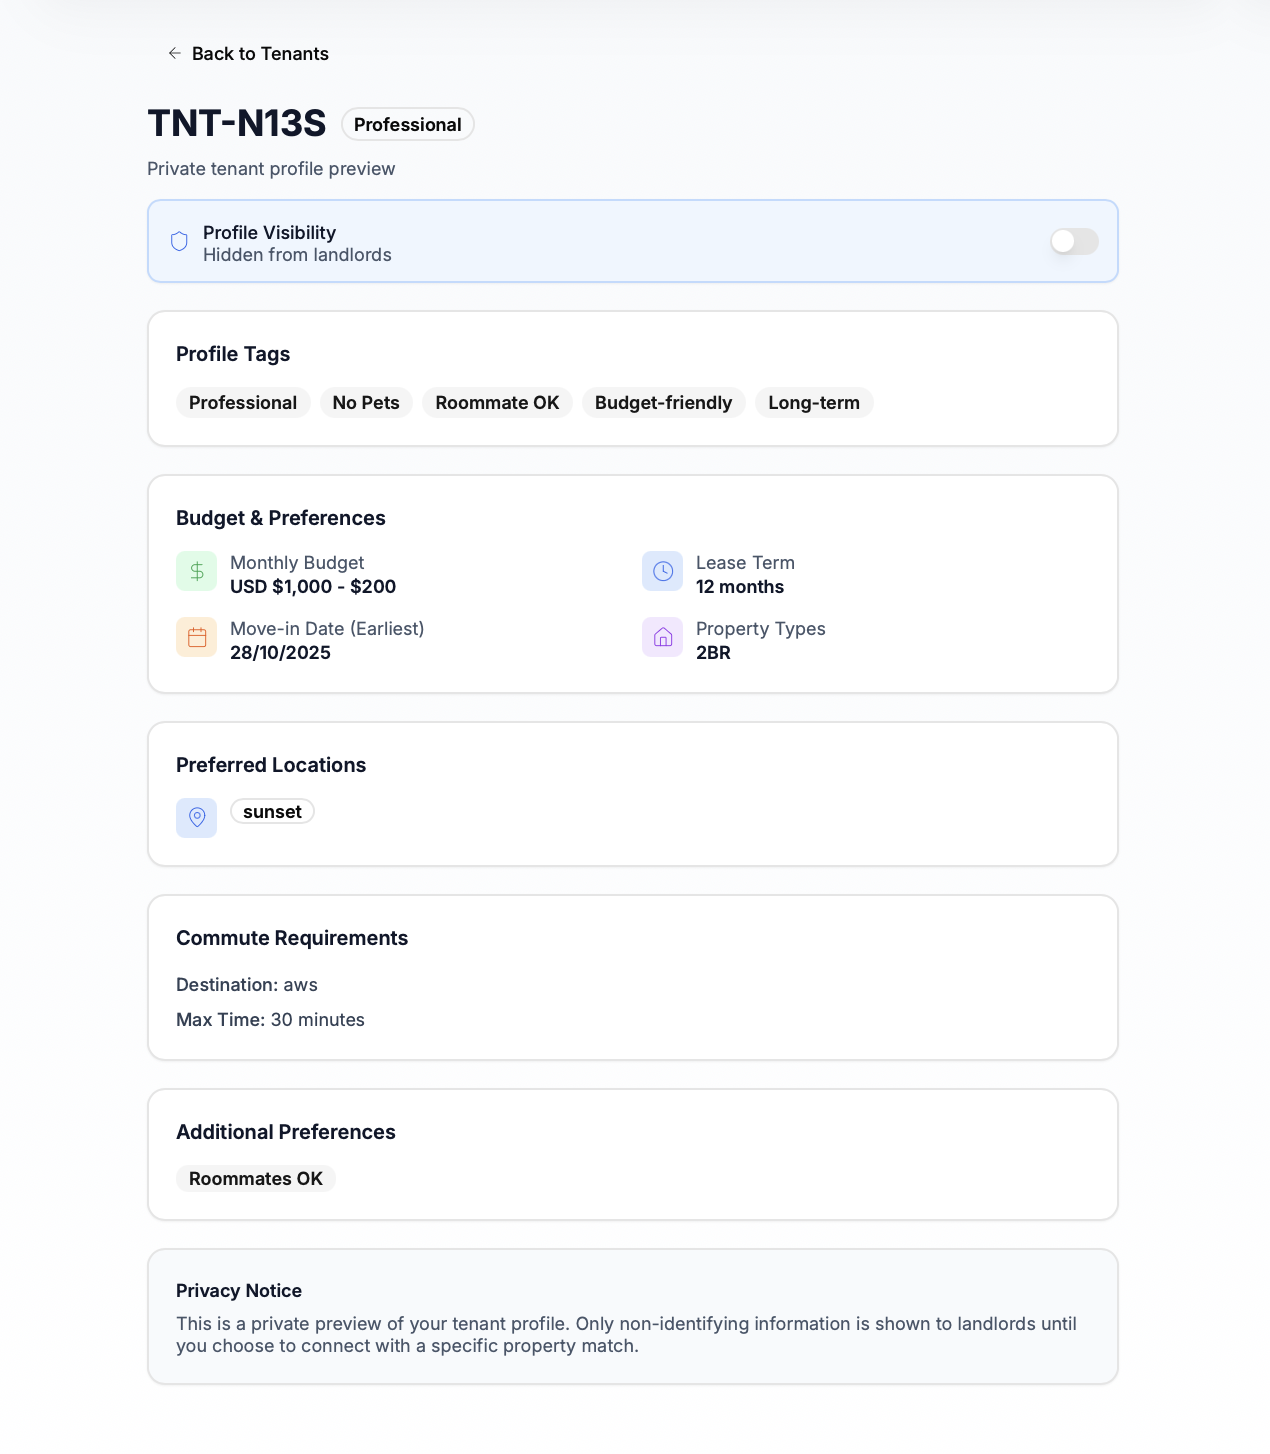
Task: Click the sunset location chip
Action: pos(272,812)
